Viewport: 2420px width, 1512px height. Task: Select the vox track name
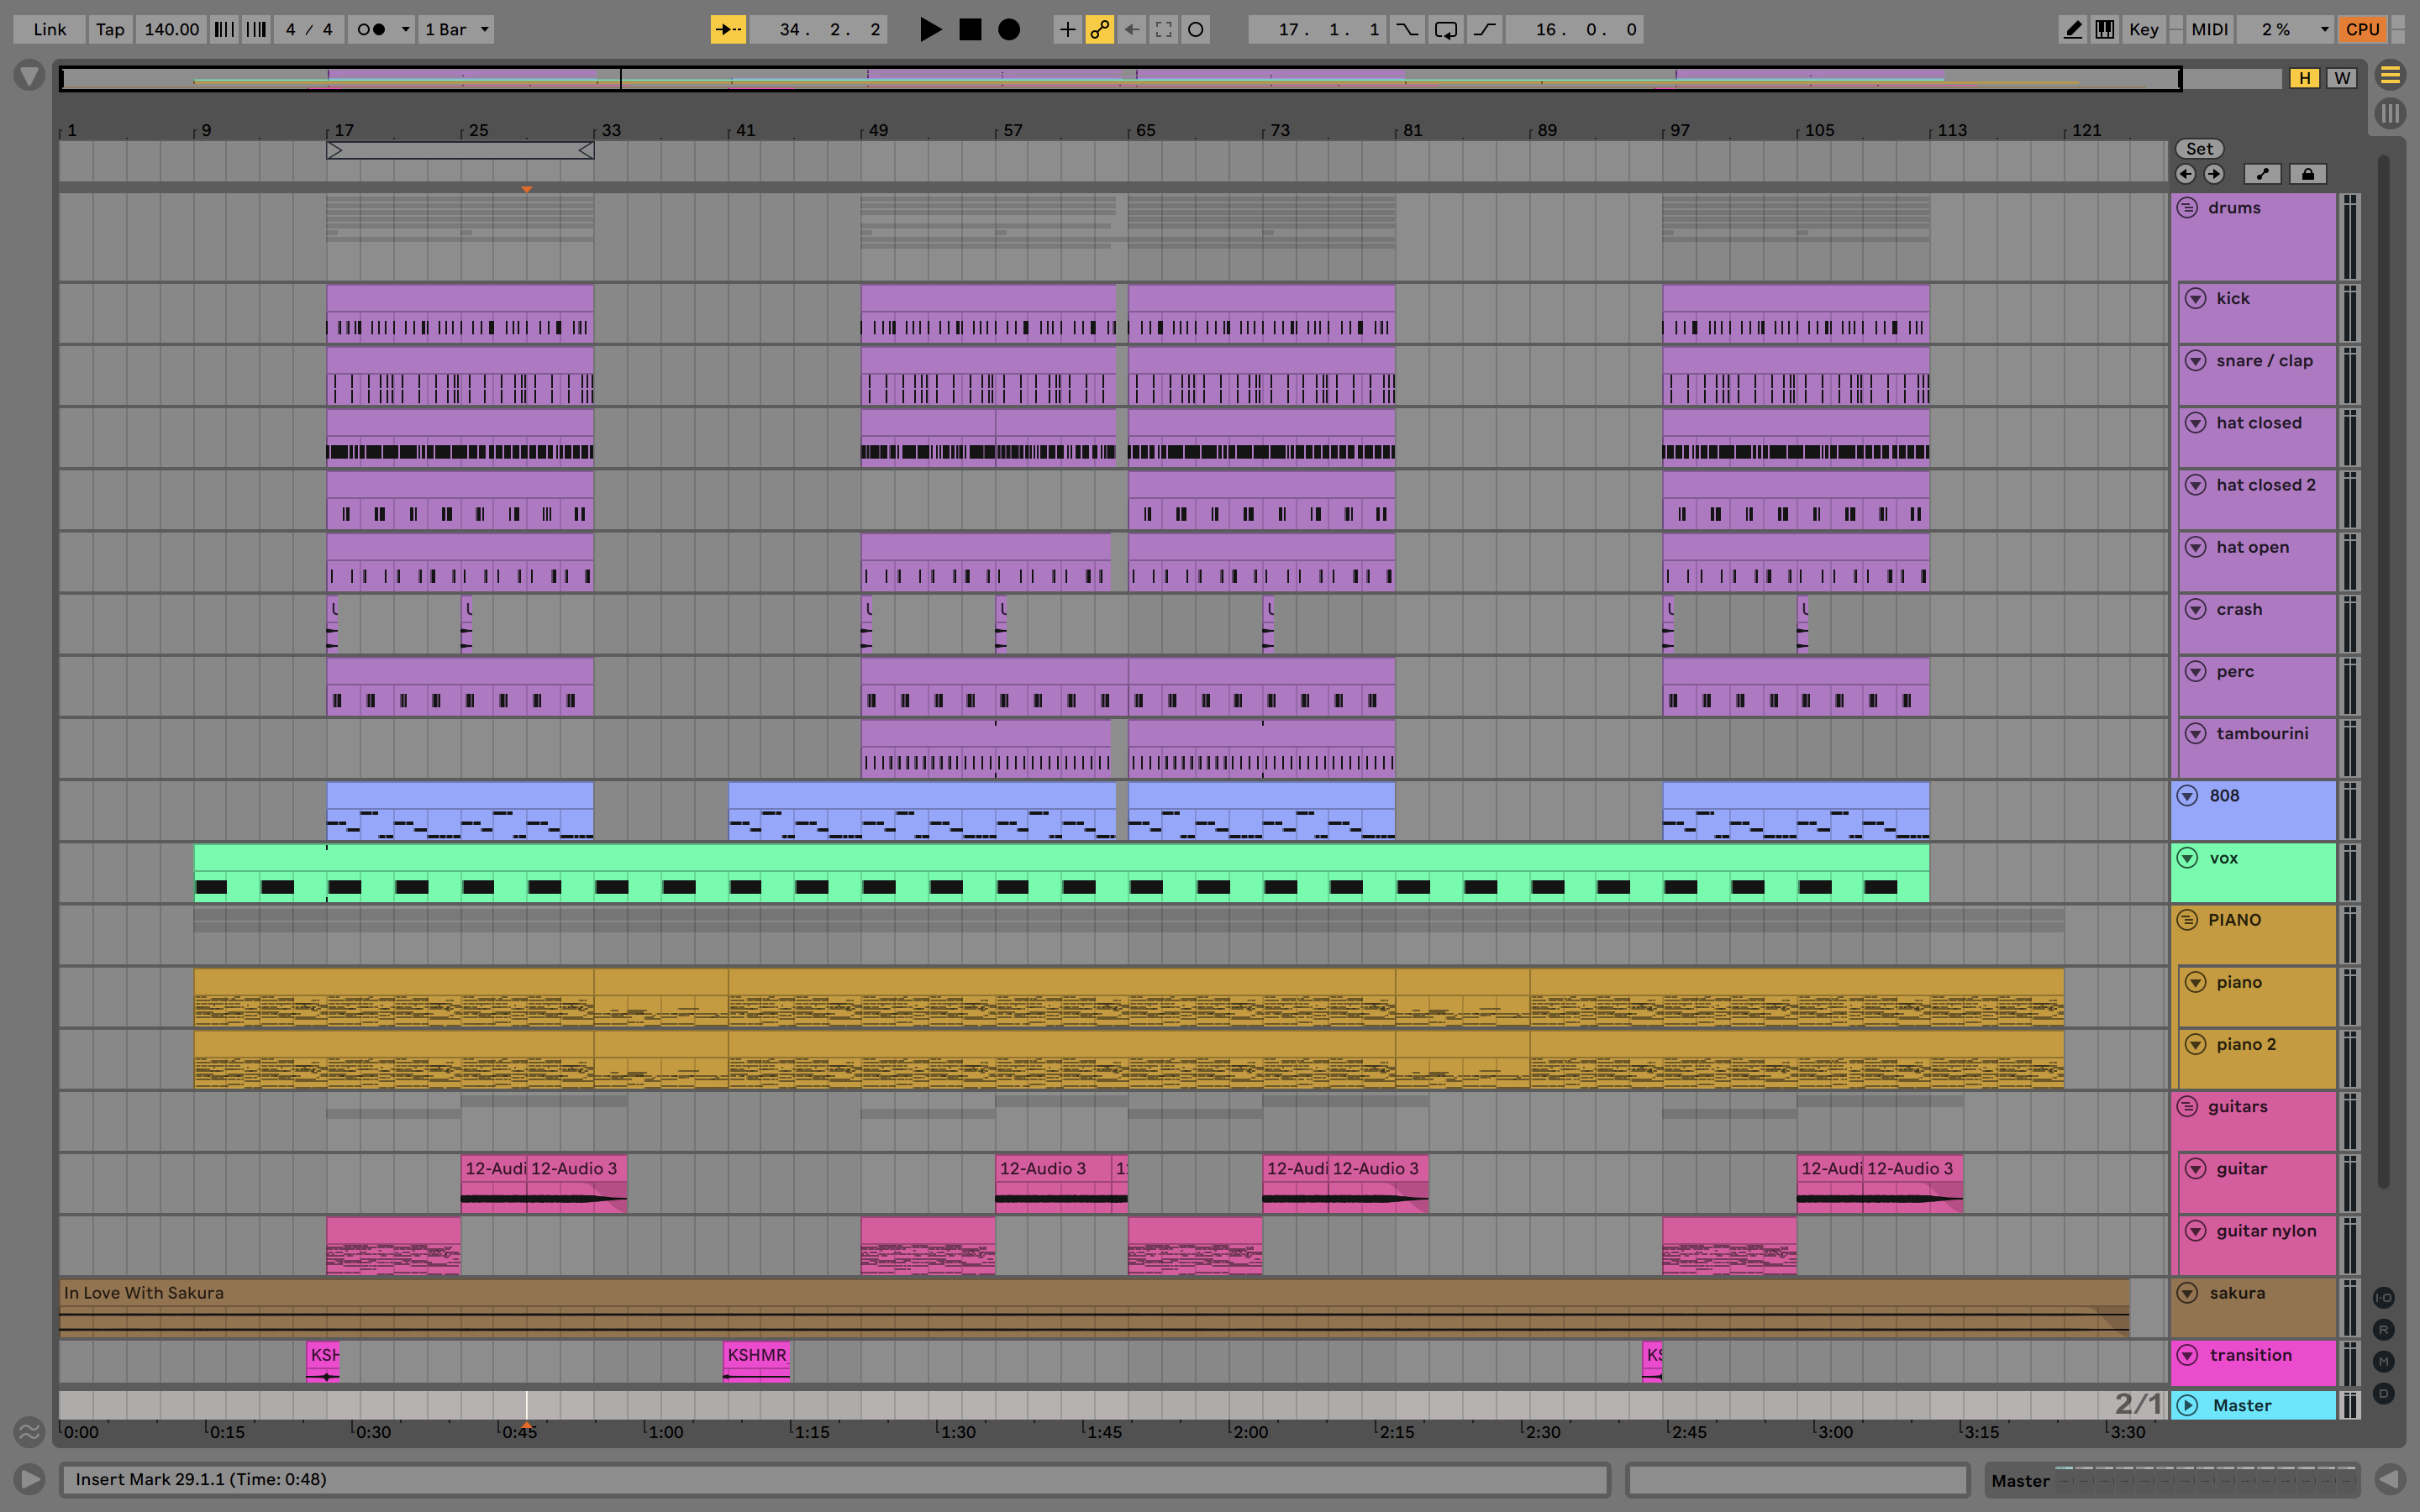click(2223, 857)
